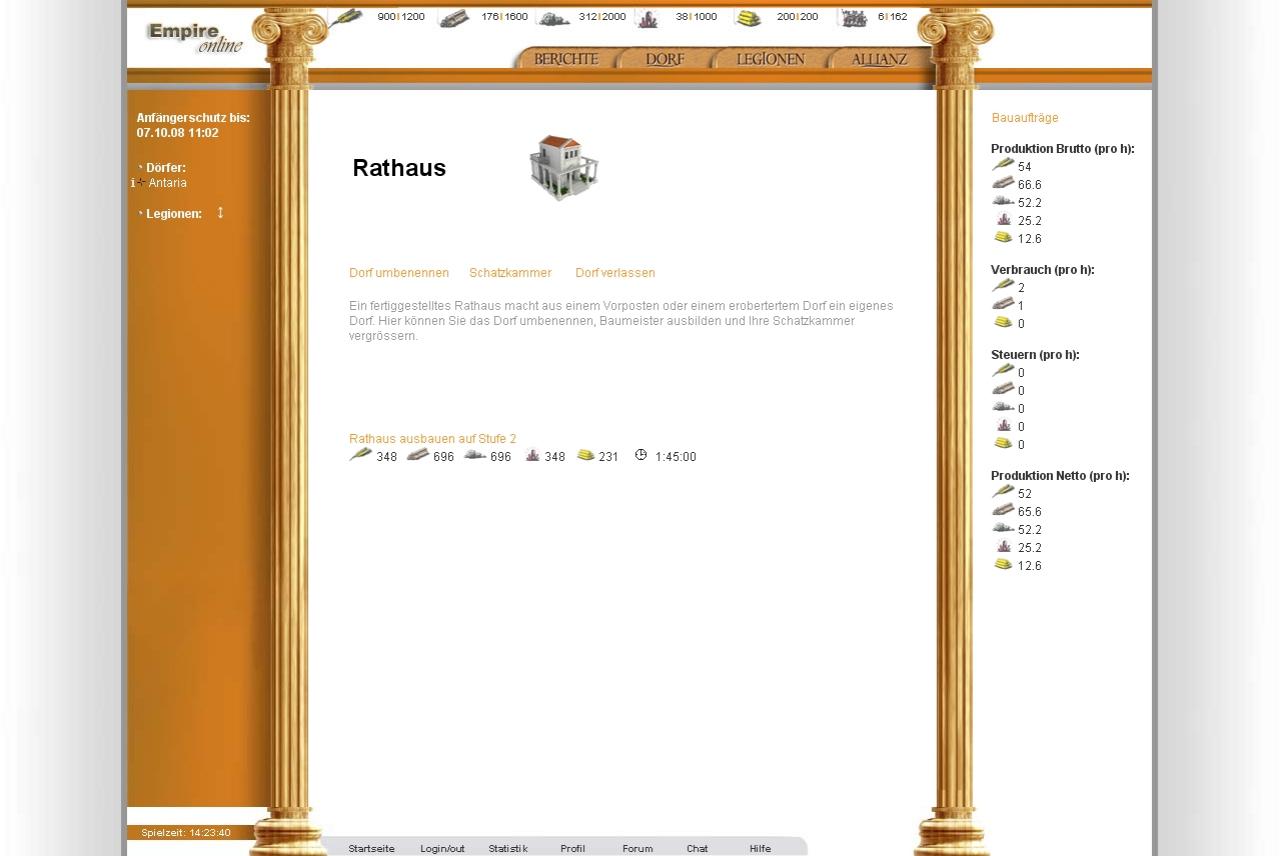Click the Dorf umbenennen link
Screen dimensions: 1280x856
[x=399, y=273]
